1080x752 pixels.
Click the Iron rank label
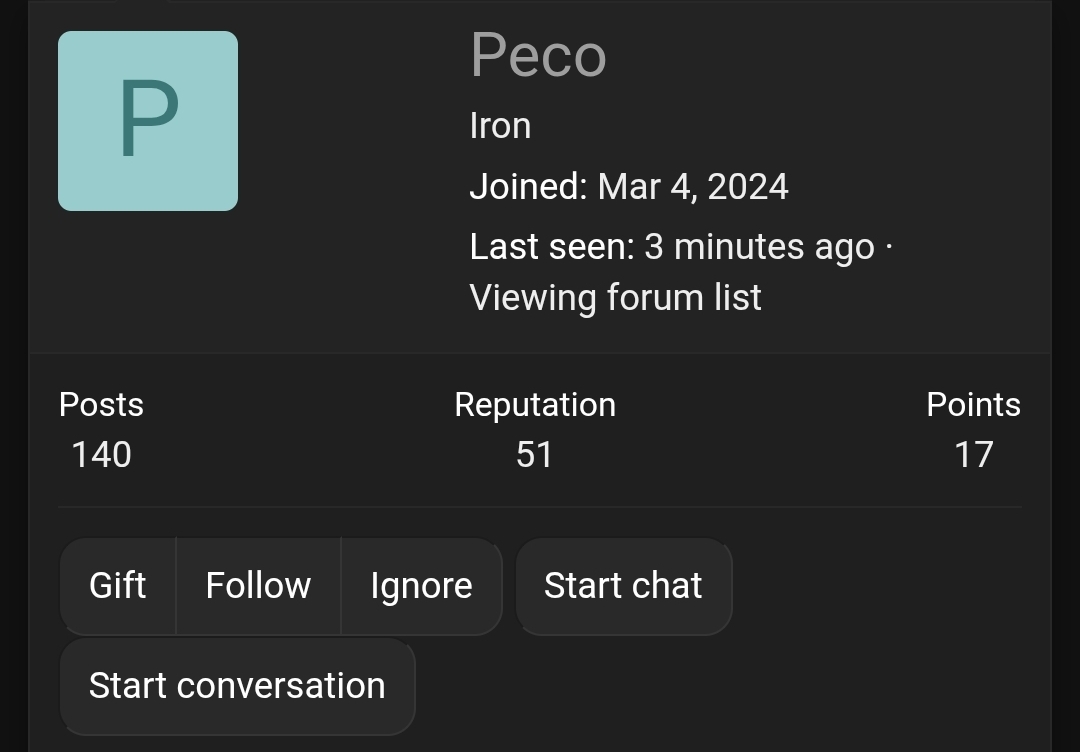coord(500,125)
